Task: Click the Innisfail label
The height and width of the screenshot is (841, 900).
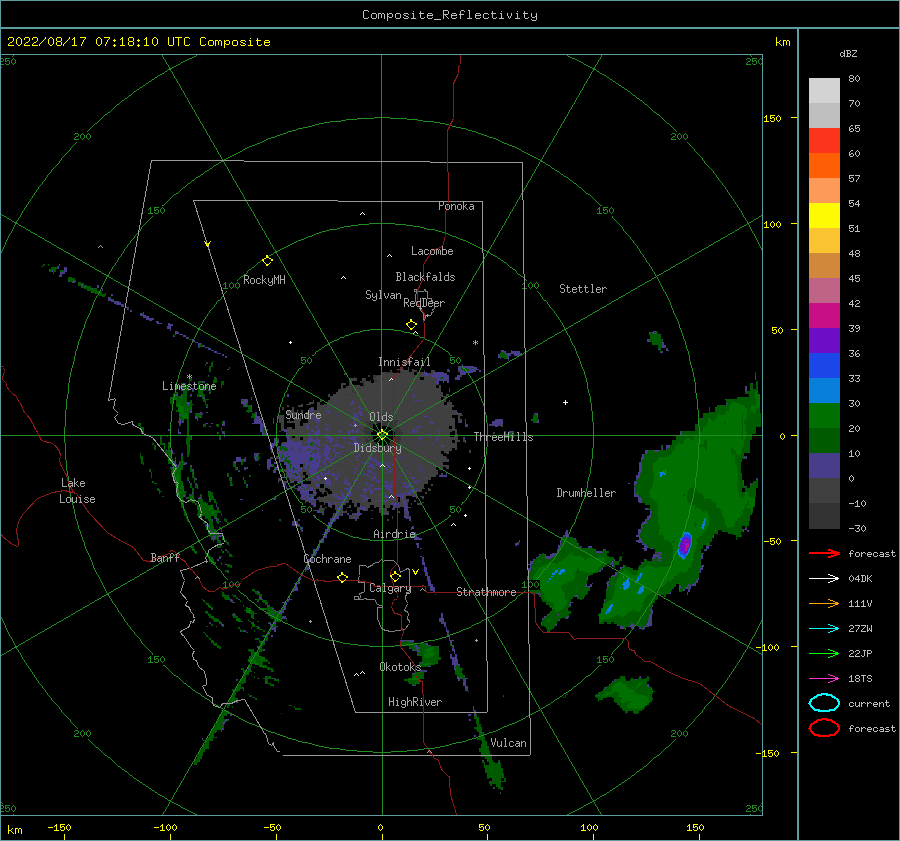Action: click(x=404, y=362)
